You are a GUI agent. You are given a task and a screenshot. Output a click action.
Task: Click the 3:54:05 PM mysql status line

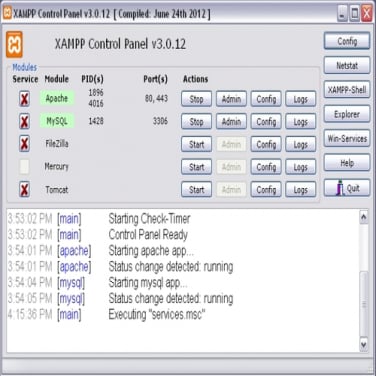(120, 299)
